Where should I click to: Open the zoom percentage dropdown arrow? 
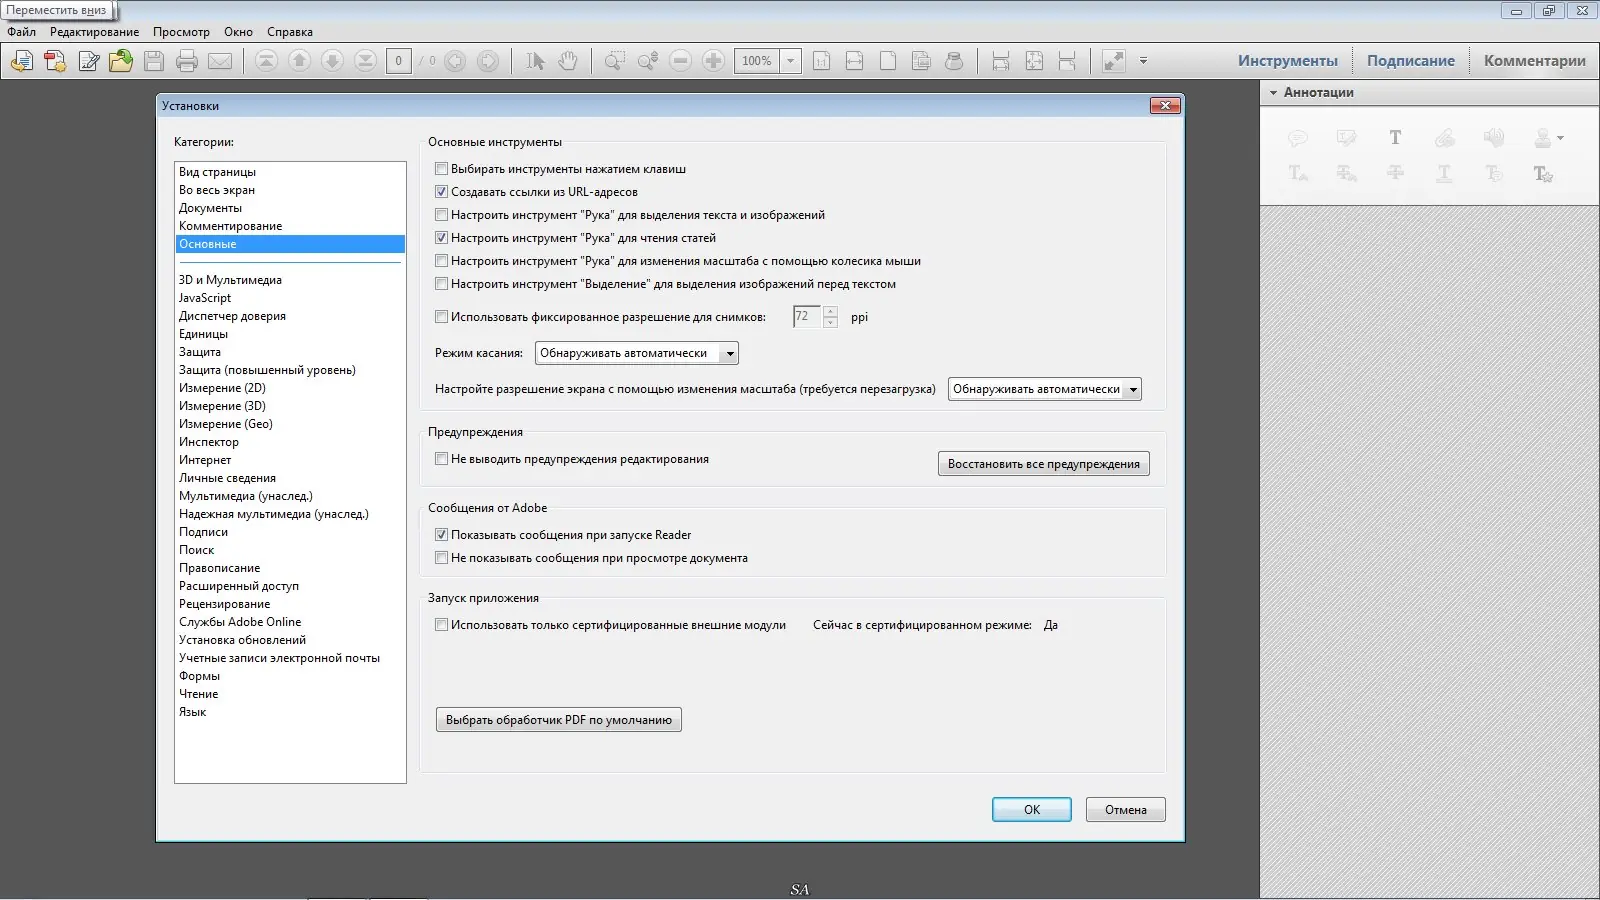click(791, 61)
